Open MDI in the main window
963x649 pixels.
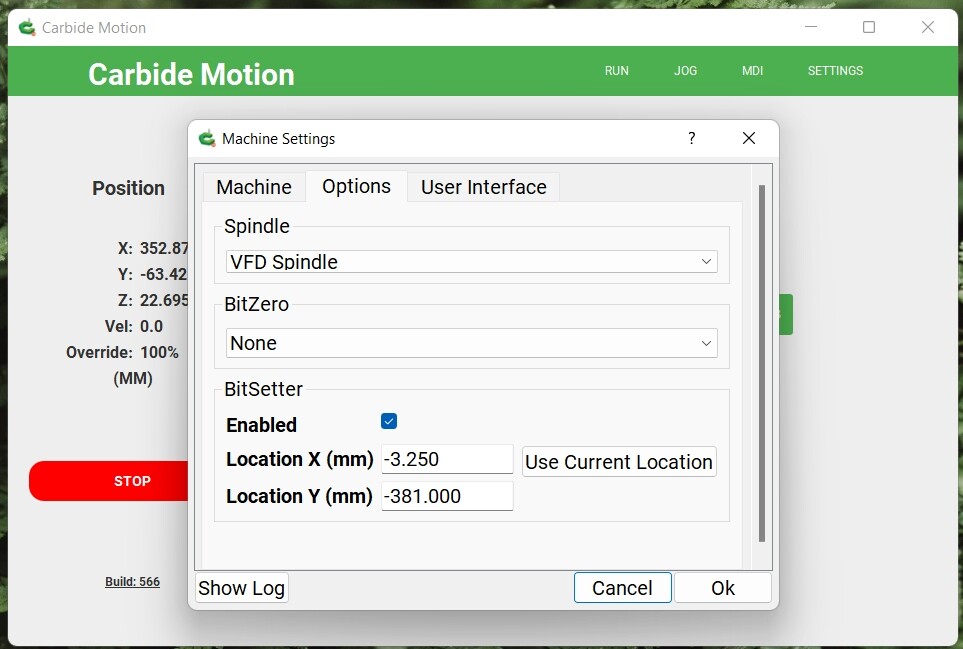click(752, 71)
